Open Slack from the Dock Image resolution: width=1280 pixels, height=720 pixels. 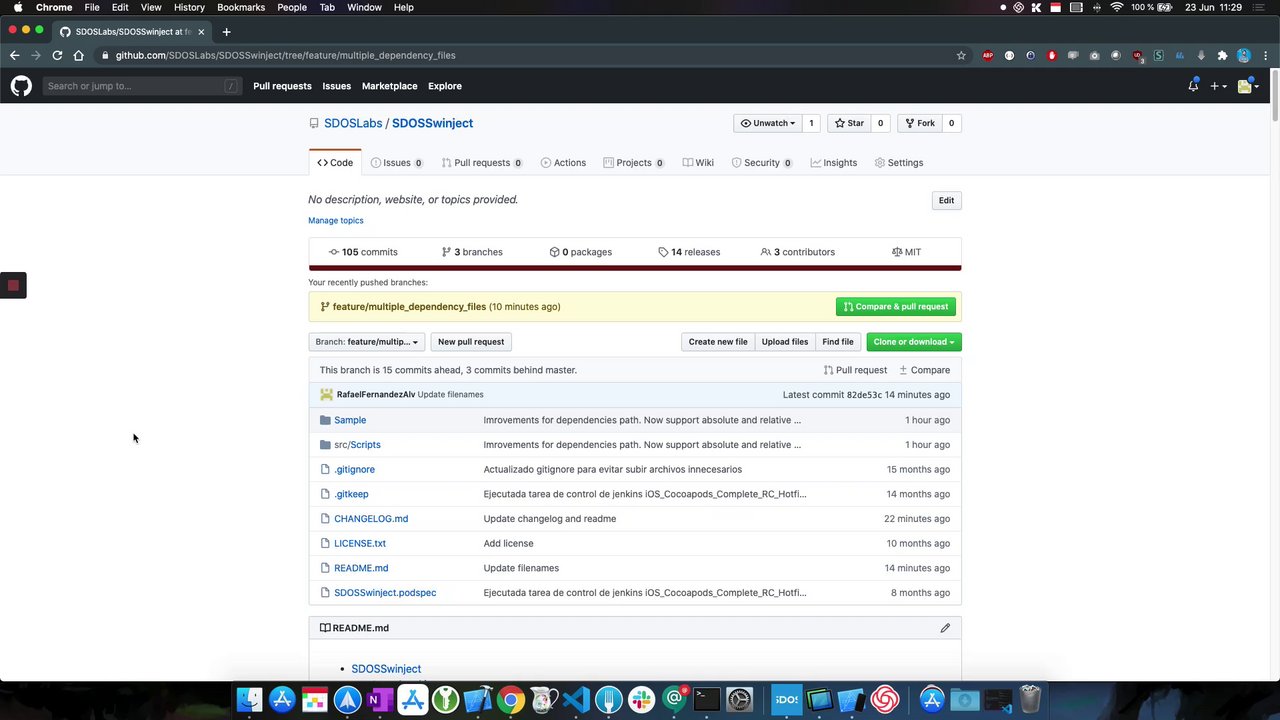point(641,700)
